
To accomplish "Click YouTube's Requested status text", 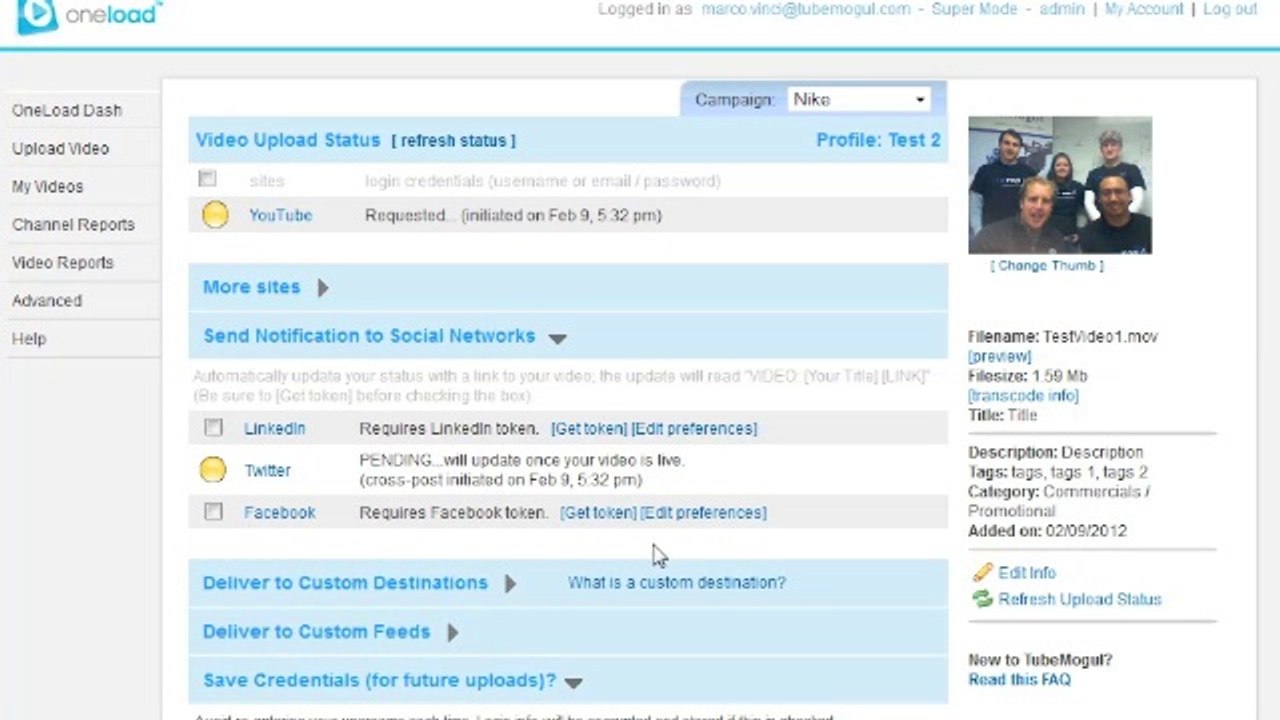I will pos(513,215).
